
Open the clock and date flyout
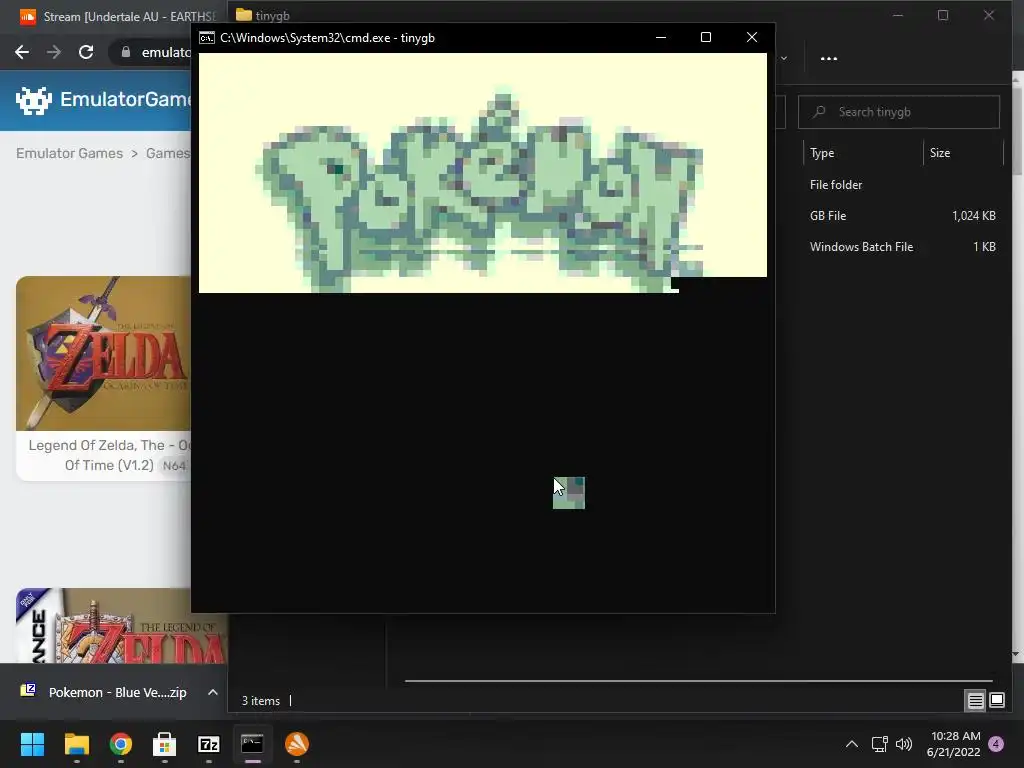[x=953, y=744]
